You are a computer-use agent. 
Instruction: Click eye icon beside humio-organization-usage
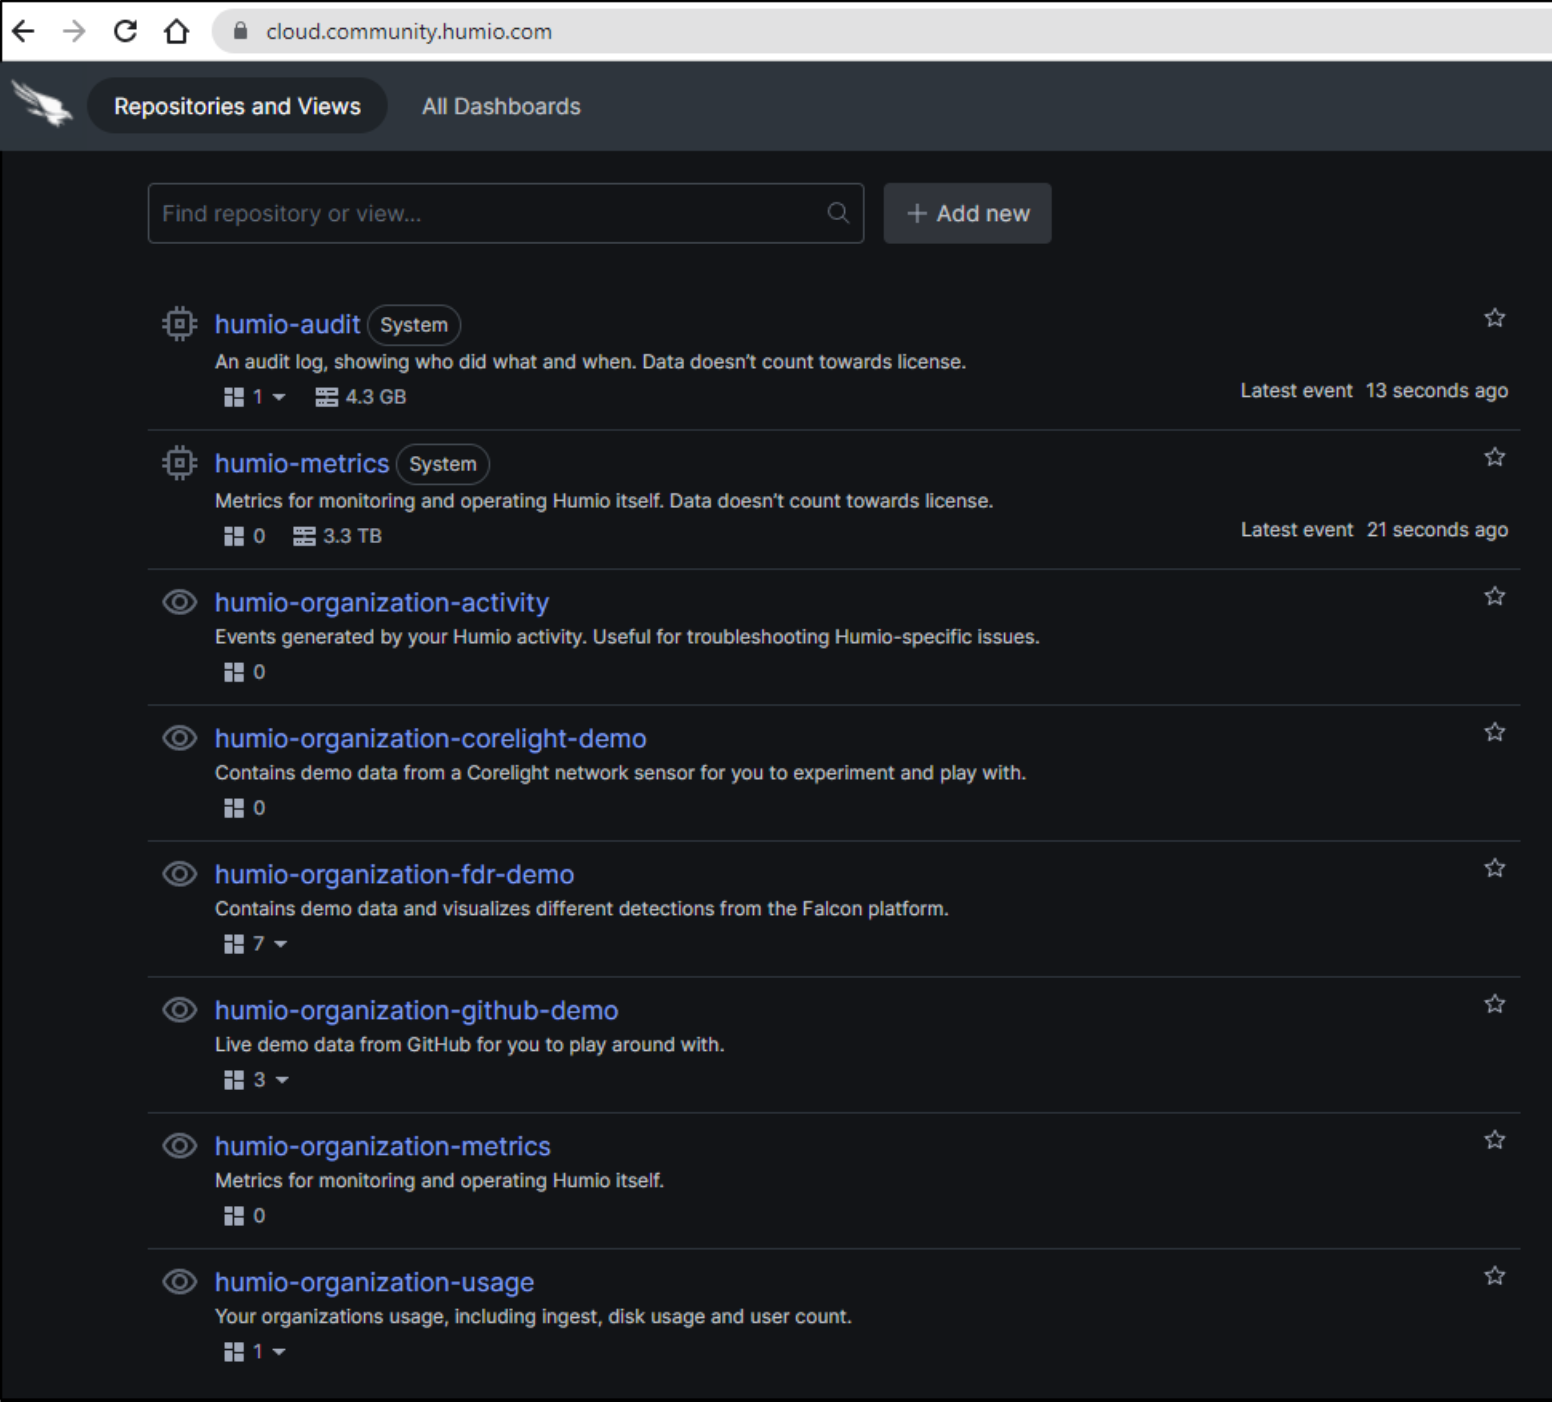tap(180, 1282)
